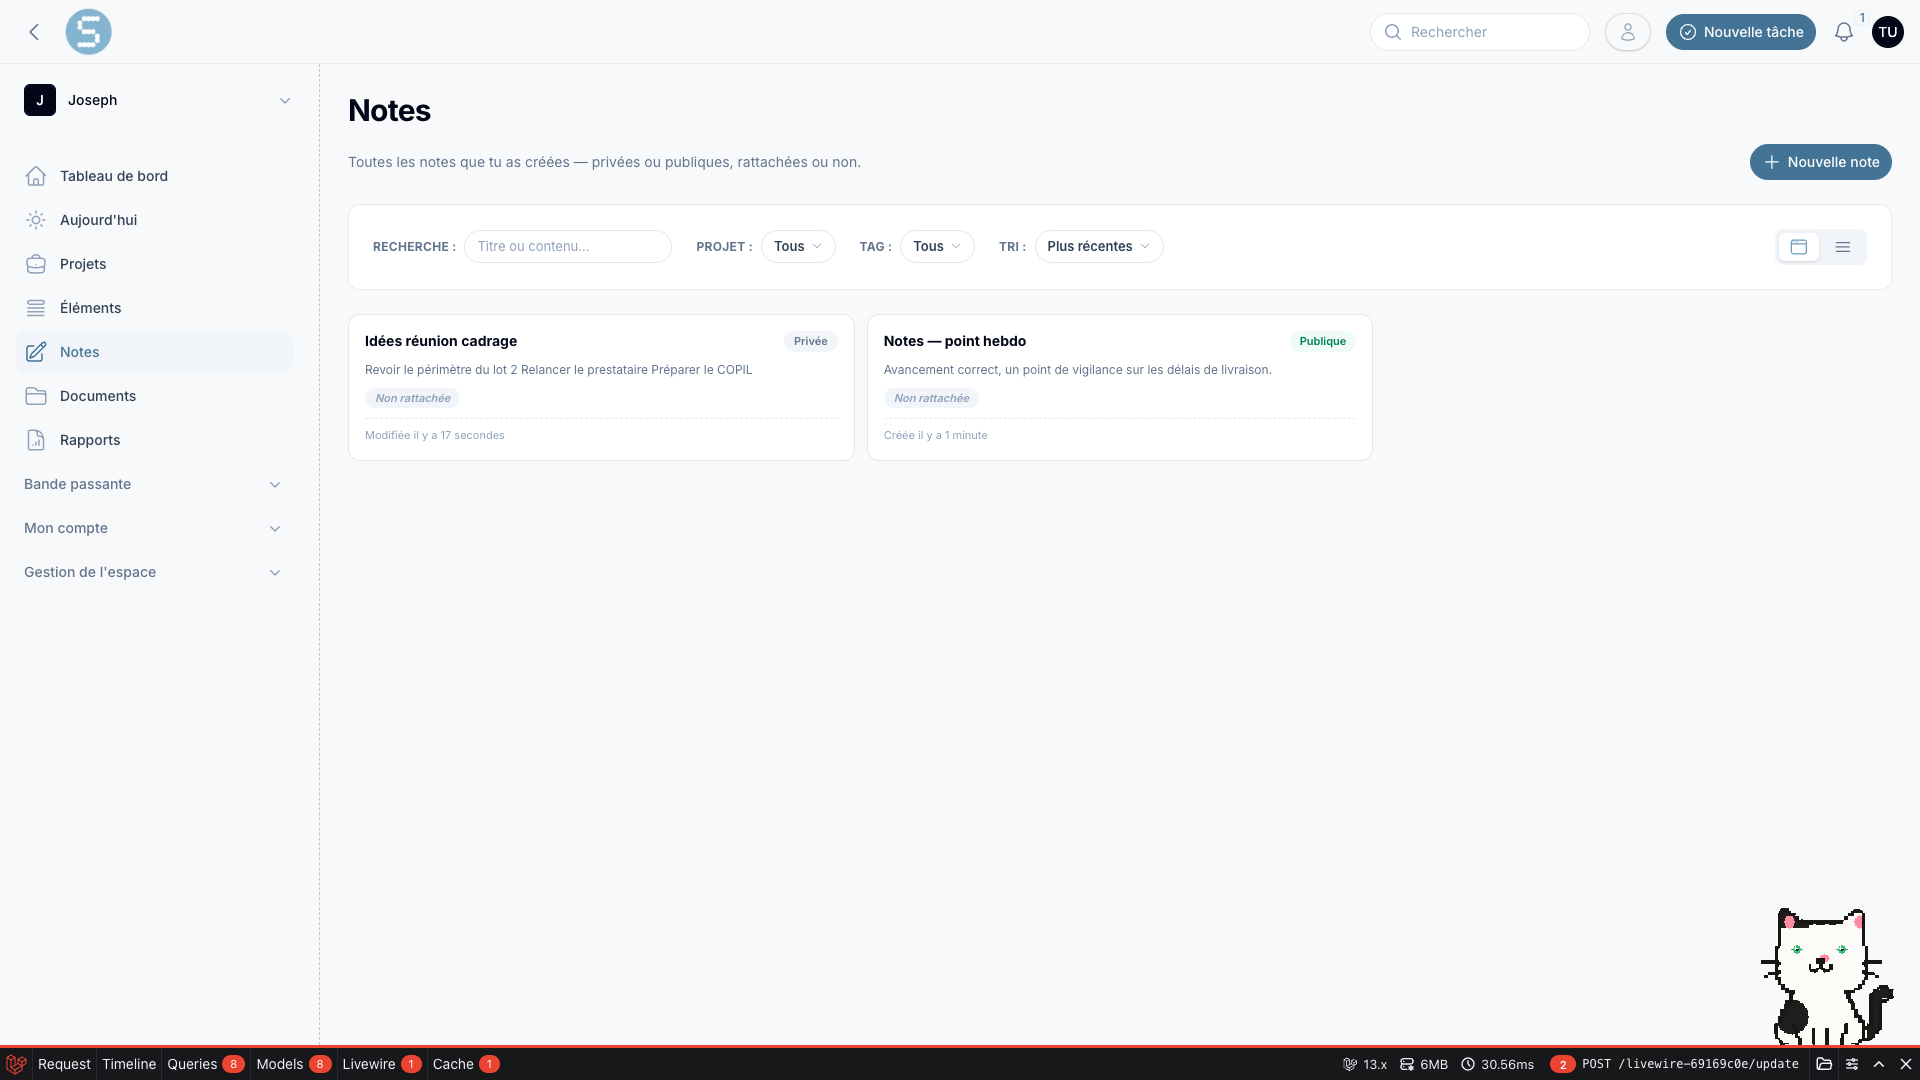Open debugbar Queries tab

(205, 1064)
